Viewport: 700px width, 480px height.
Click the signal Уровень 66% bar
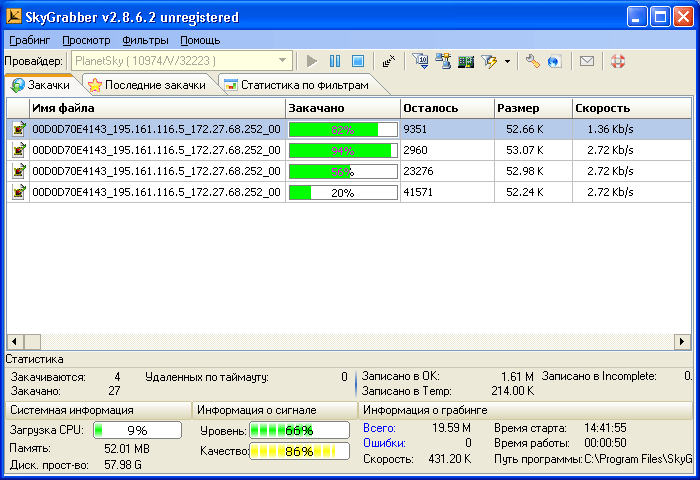[299, 430]
